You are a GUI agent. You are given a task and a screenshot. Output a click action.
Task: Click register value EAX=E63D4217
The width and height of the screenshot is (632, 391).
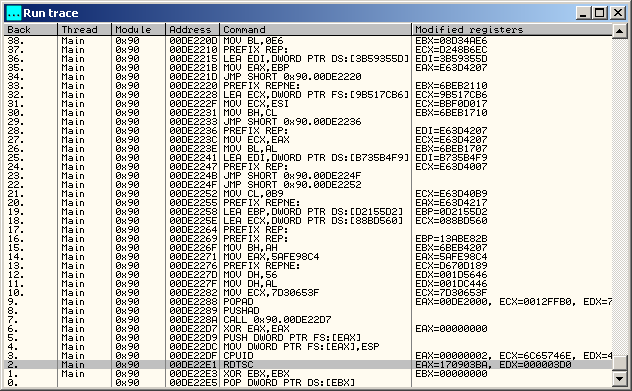(451, 203)
